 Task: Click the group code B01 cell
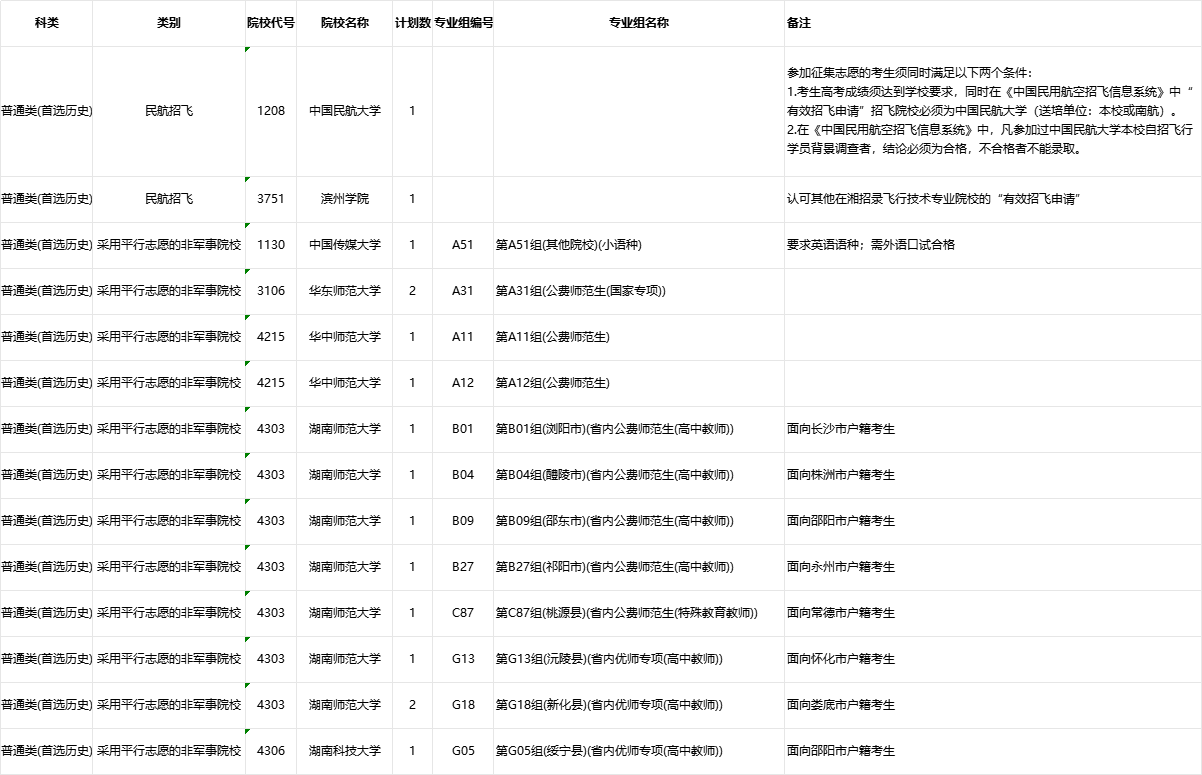[462, 429]
